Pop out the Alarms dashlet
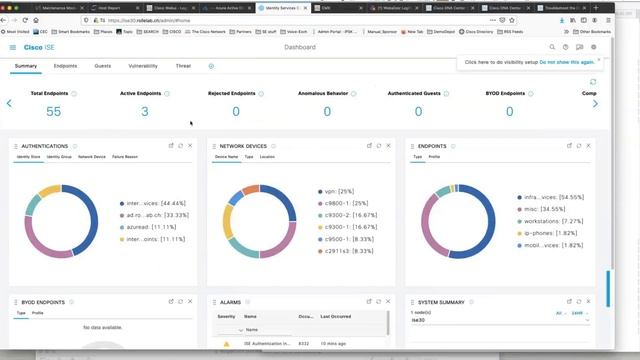 (x=369, y=302)
